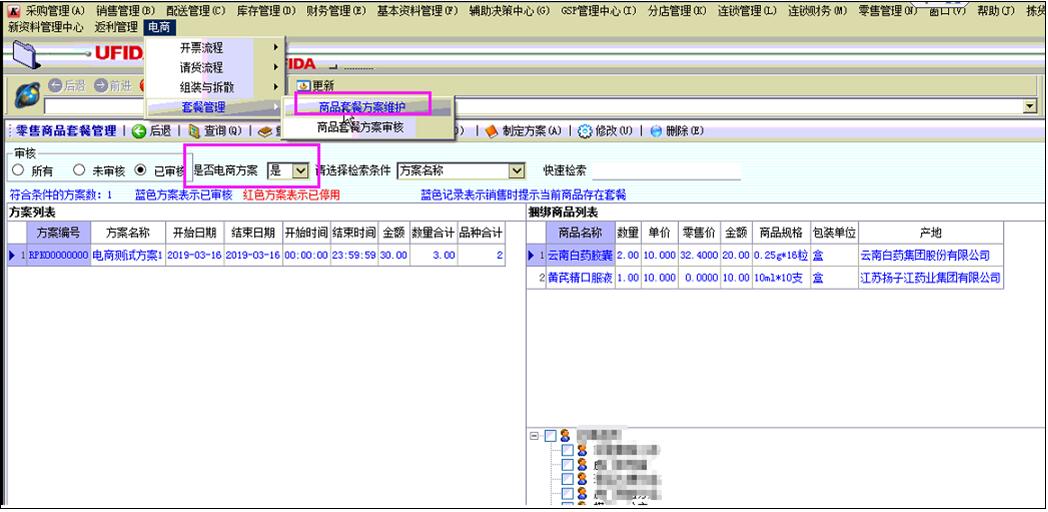The image size is (1048, 512).
Task: Collapse the top tree node
Action: point(534,436)
